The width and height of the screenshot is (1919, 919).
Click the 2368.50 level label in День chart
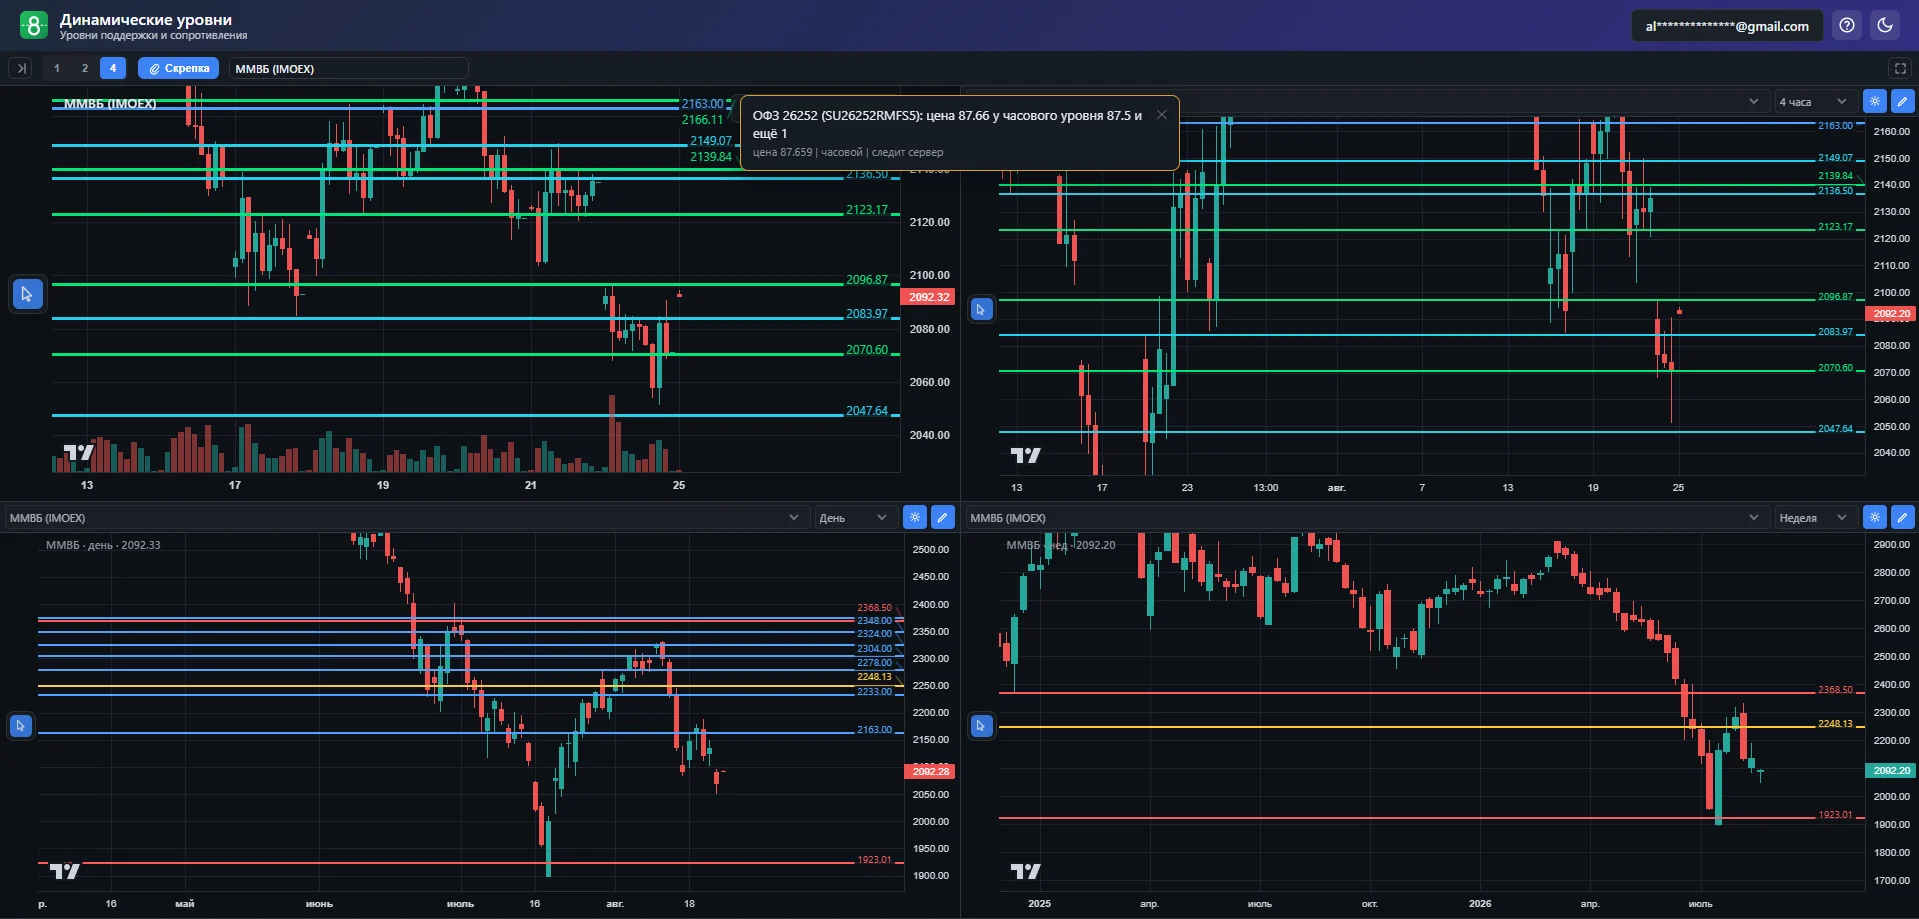874,608
